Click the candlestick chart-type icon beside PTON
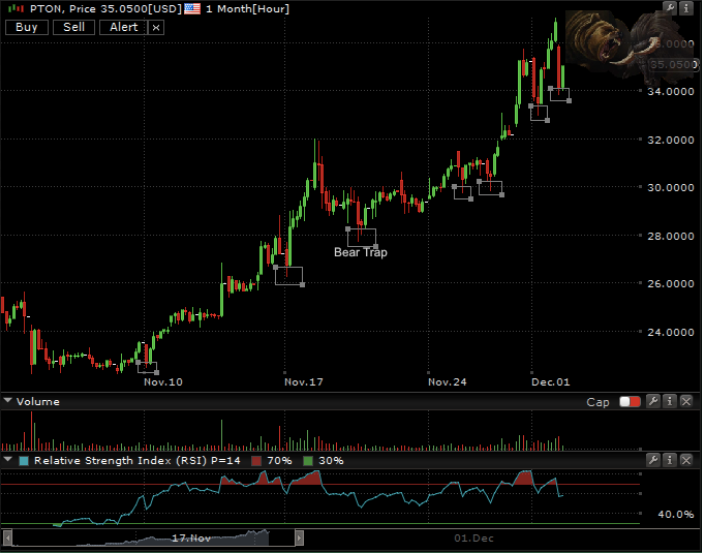Screen dimensions: 702x553 (x=16, y=8)
